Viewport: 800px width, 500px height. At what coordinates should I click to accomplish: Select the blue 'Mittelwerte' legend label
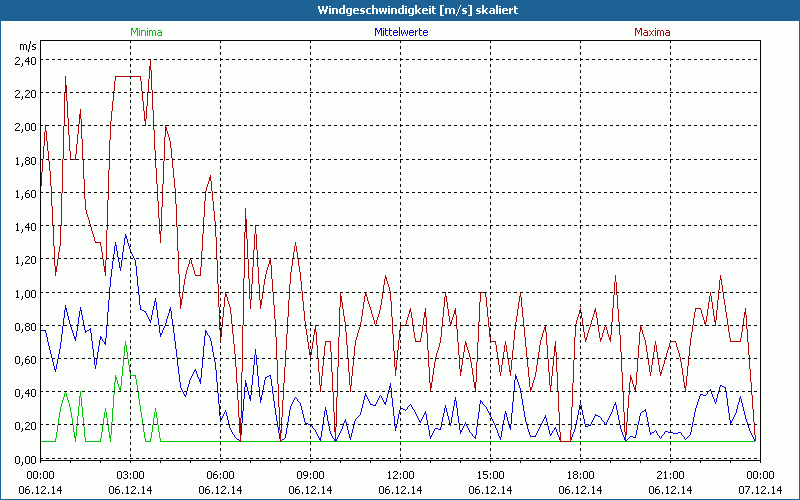pyautogui.click(x=400, y=32)
